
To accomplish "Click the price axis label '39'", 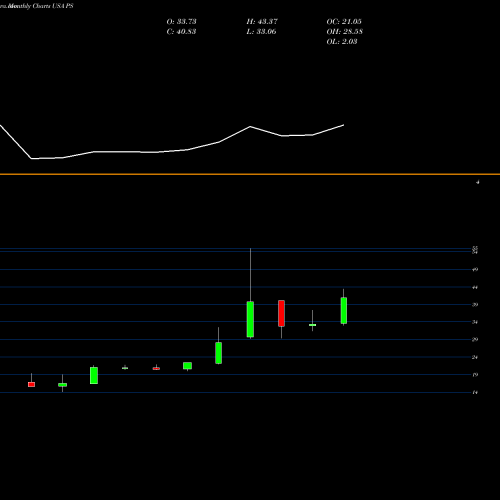I will click(x=475, y=304).
